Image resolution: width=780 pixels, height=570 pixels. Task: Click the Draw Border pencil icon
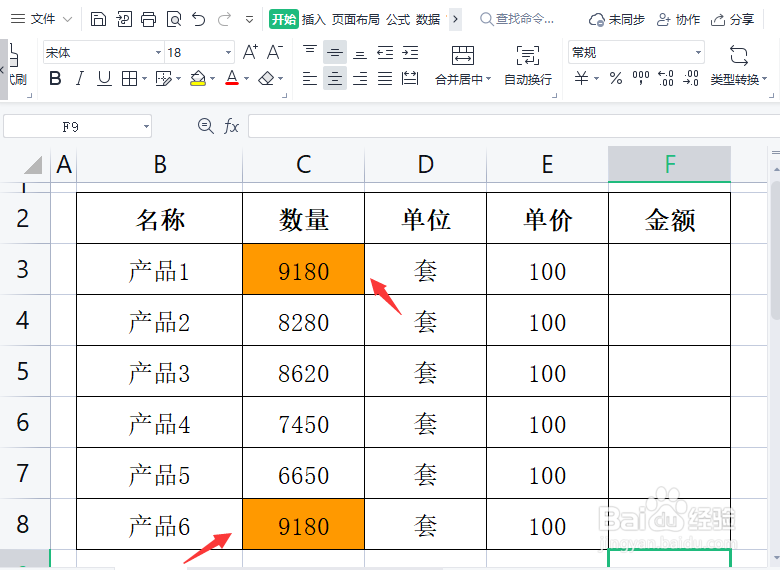163,79
